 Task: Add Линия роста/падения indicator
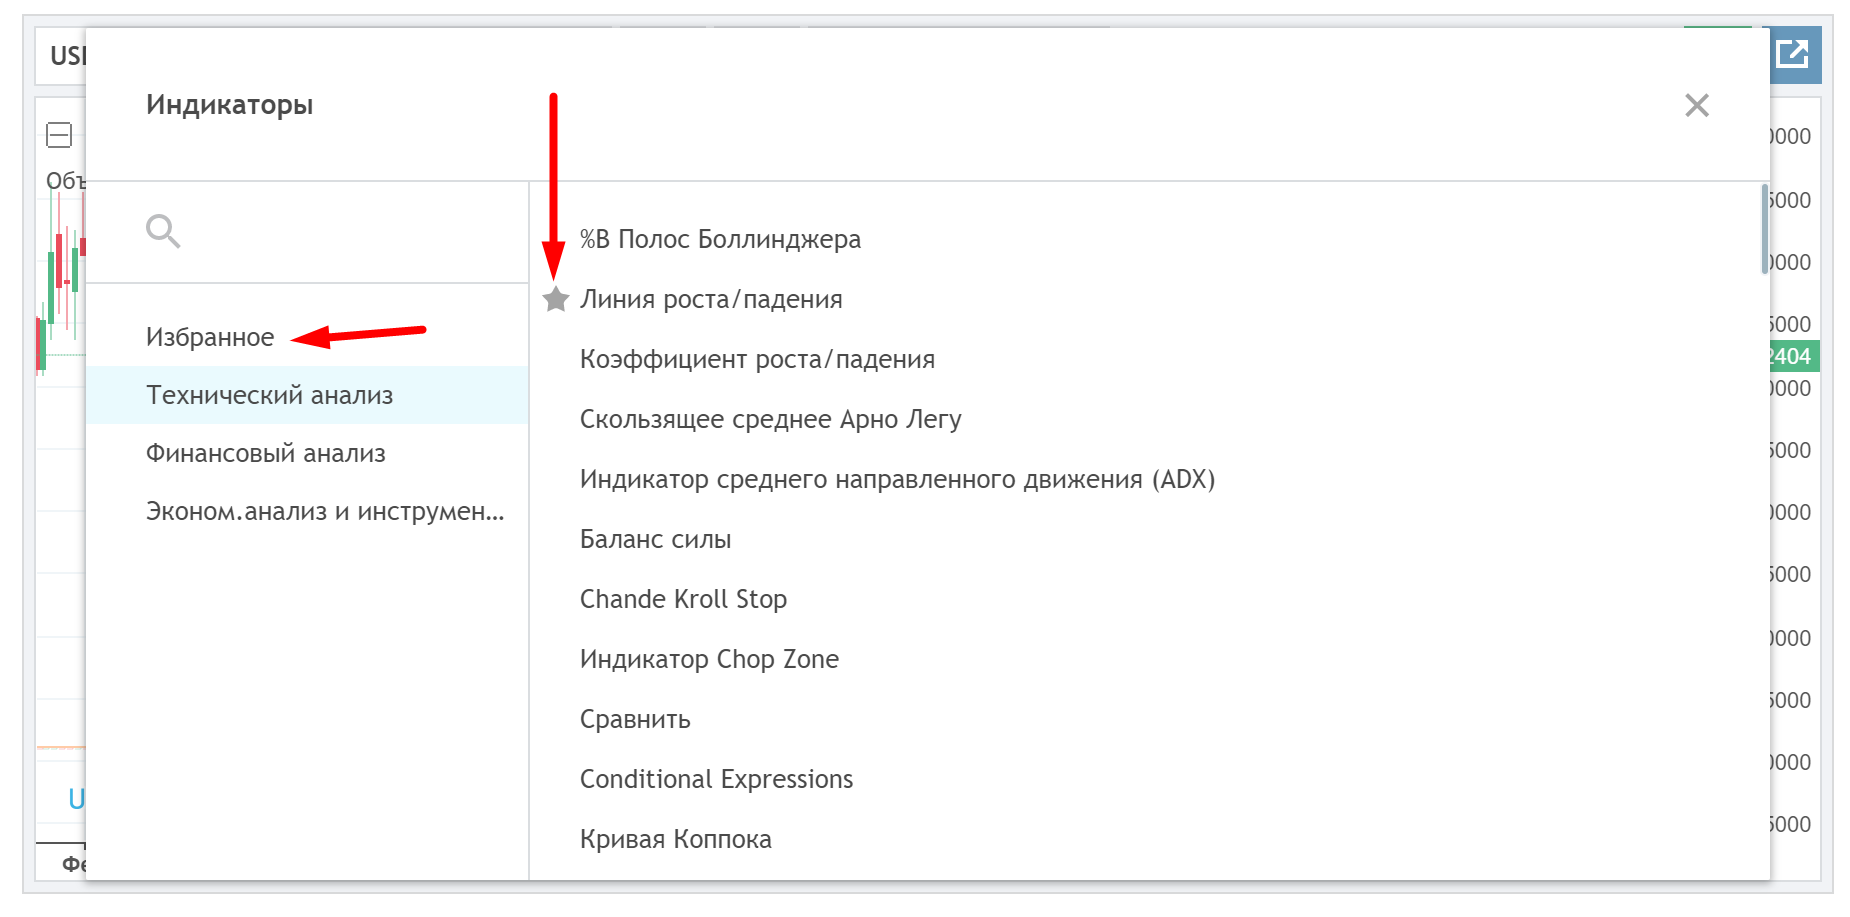(711, 299)
